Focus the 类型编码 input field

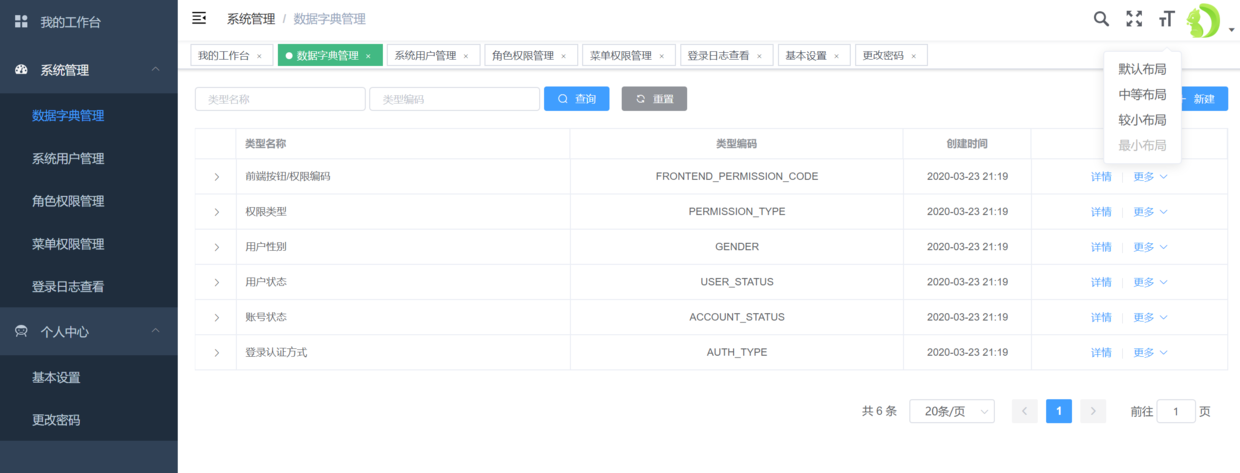(x=454, y=99)
